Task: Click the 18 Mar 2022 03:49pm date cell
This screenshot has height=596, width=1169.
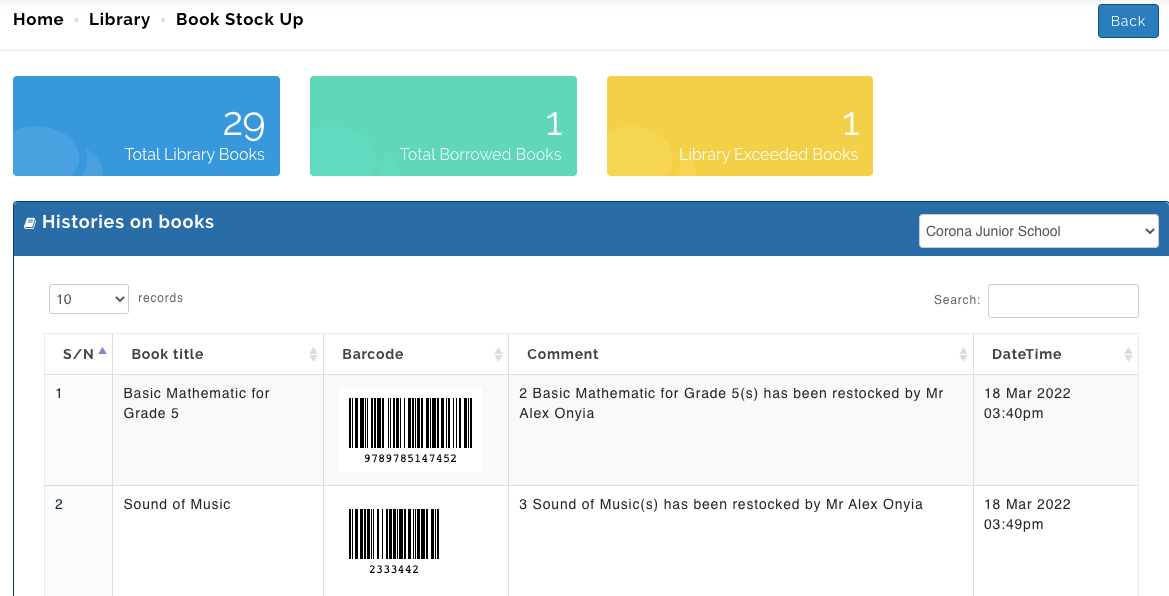Action: click(1056, 541)
